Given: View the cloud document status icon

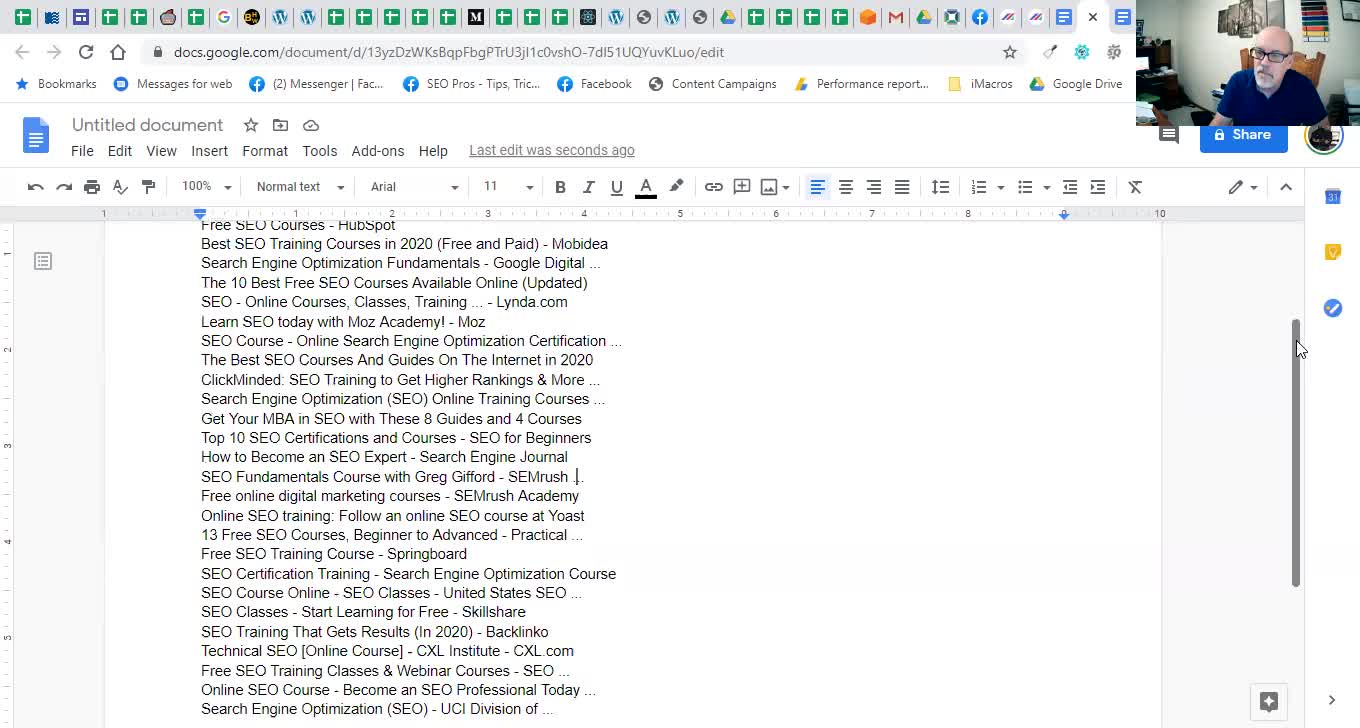Looking at the screenshot, I should click(311, 125).
